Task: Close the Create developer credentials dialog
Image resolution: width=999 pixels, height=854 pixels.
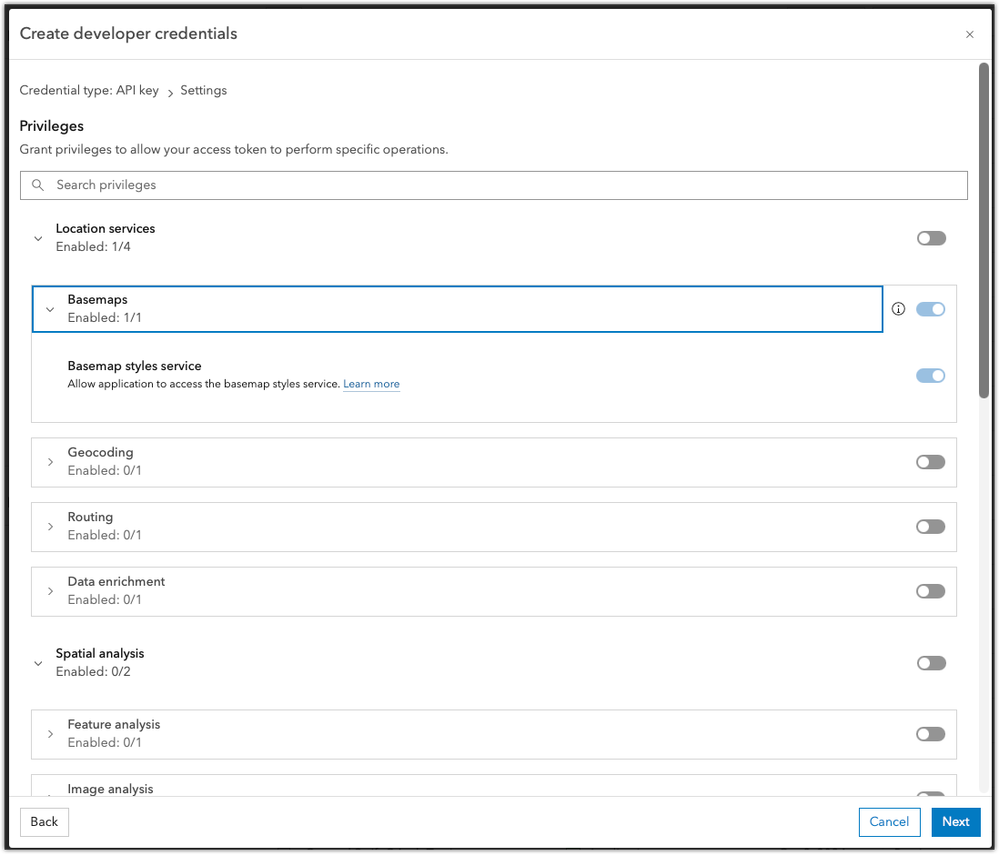Action: coord(969,34)
